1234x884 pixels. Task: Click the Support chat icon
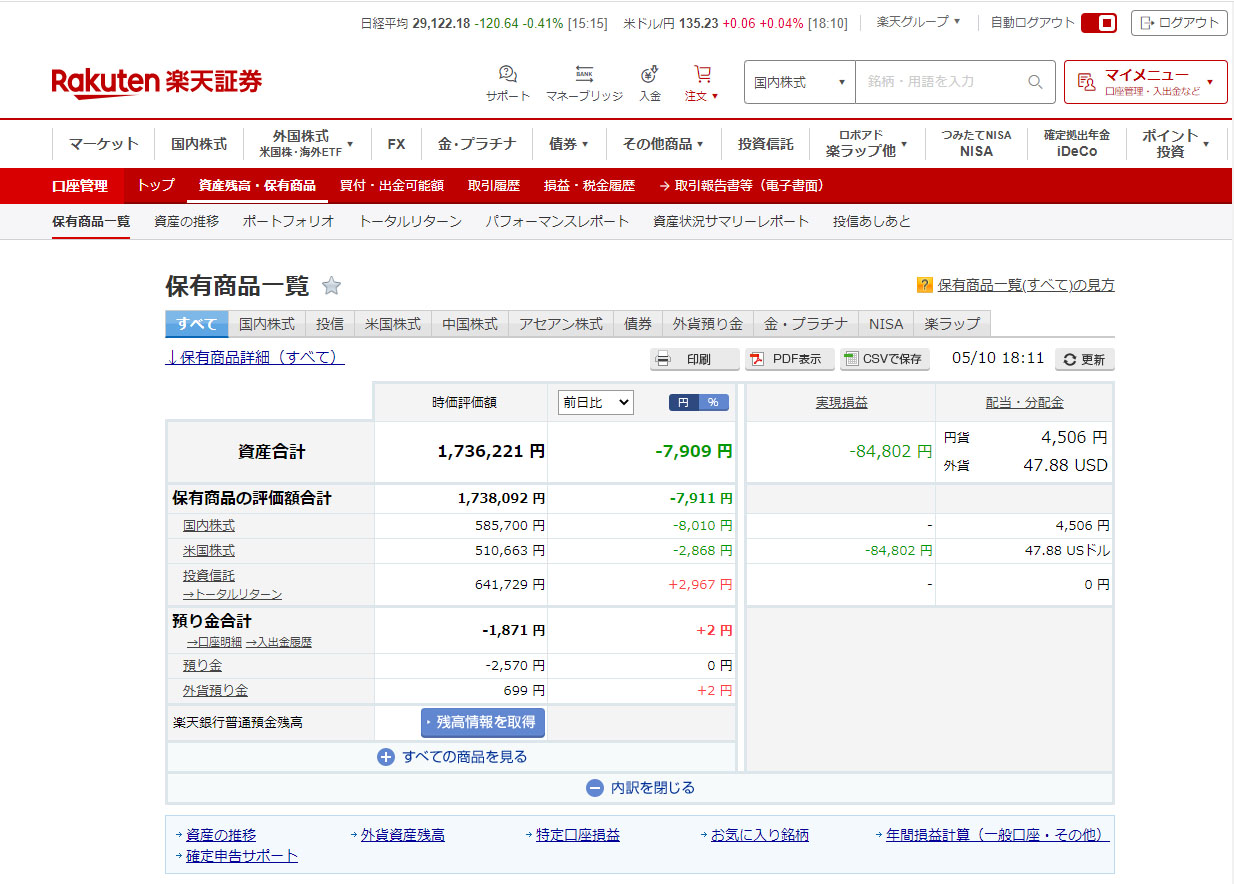tap(507, 75)
